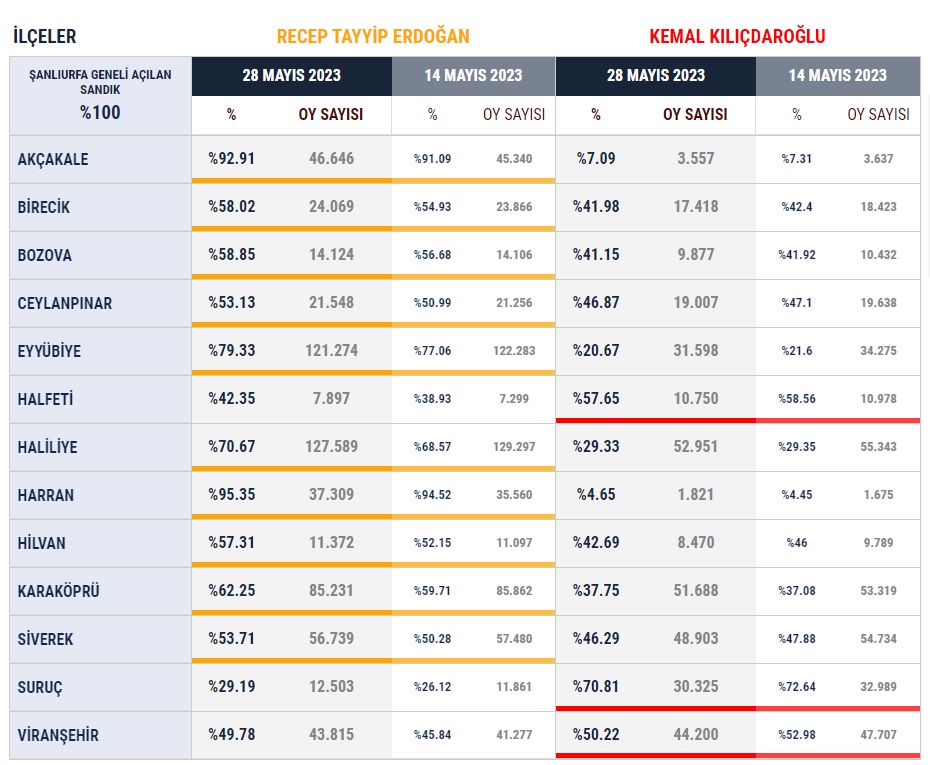Open the Akçakale district row
Screen dimensions: 930x765
[x=53, y=159]
